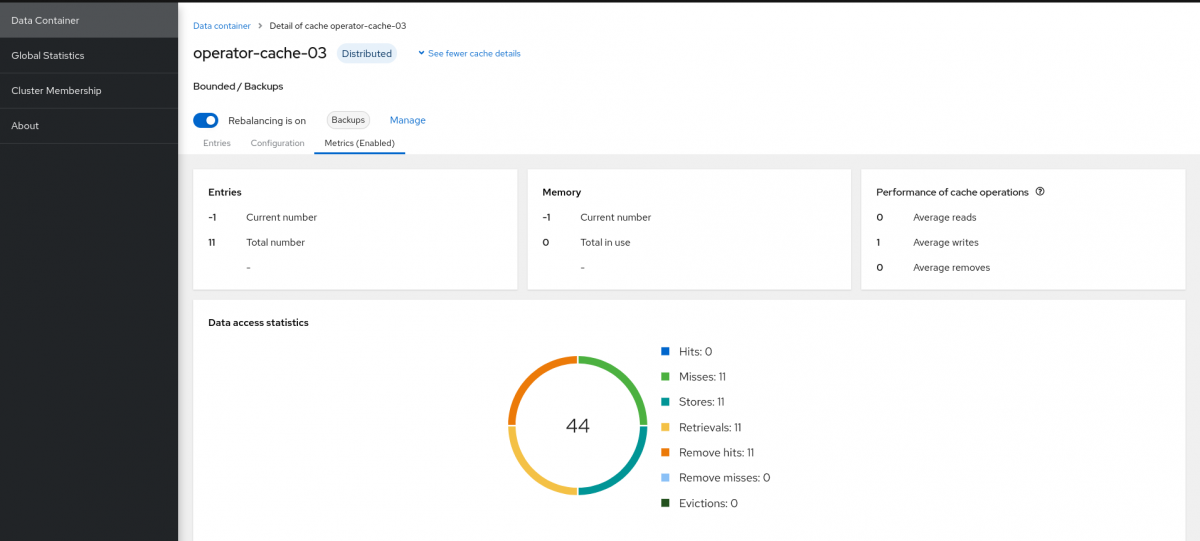Screen dimensions: 1200x541
Task: Click the Data access statistics heading
Action: click(x=258, y=322)
